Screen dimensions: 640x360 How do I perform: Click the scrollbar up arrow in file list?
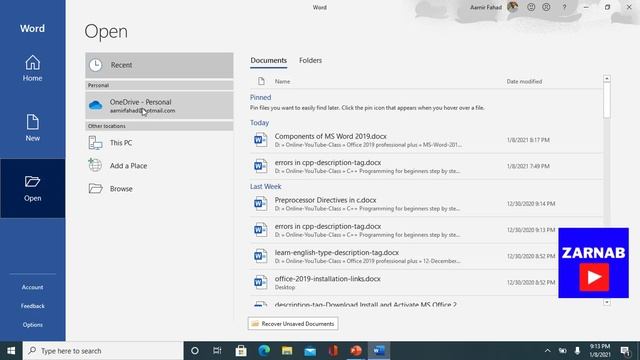pos(607,78)
